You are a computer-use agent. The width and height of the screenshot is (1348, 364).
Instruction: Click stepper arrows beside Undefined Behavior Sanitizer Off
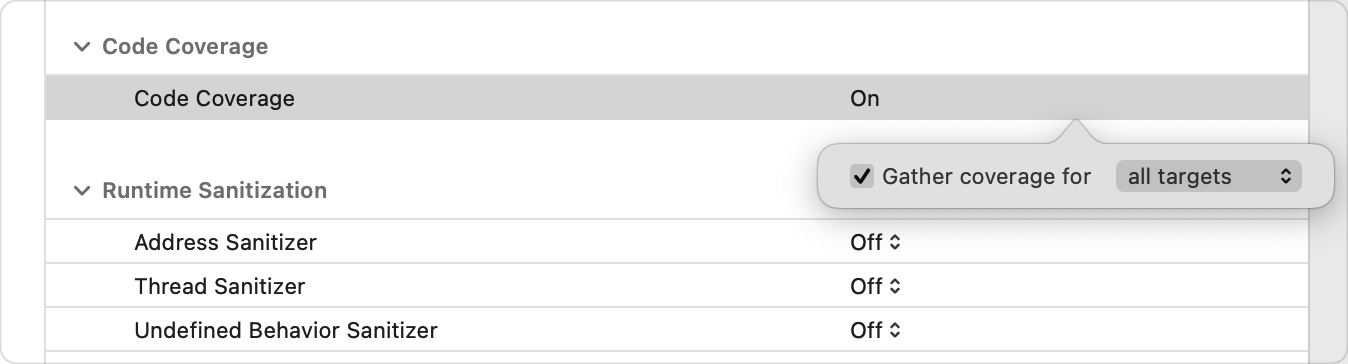click(895, 330)
